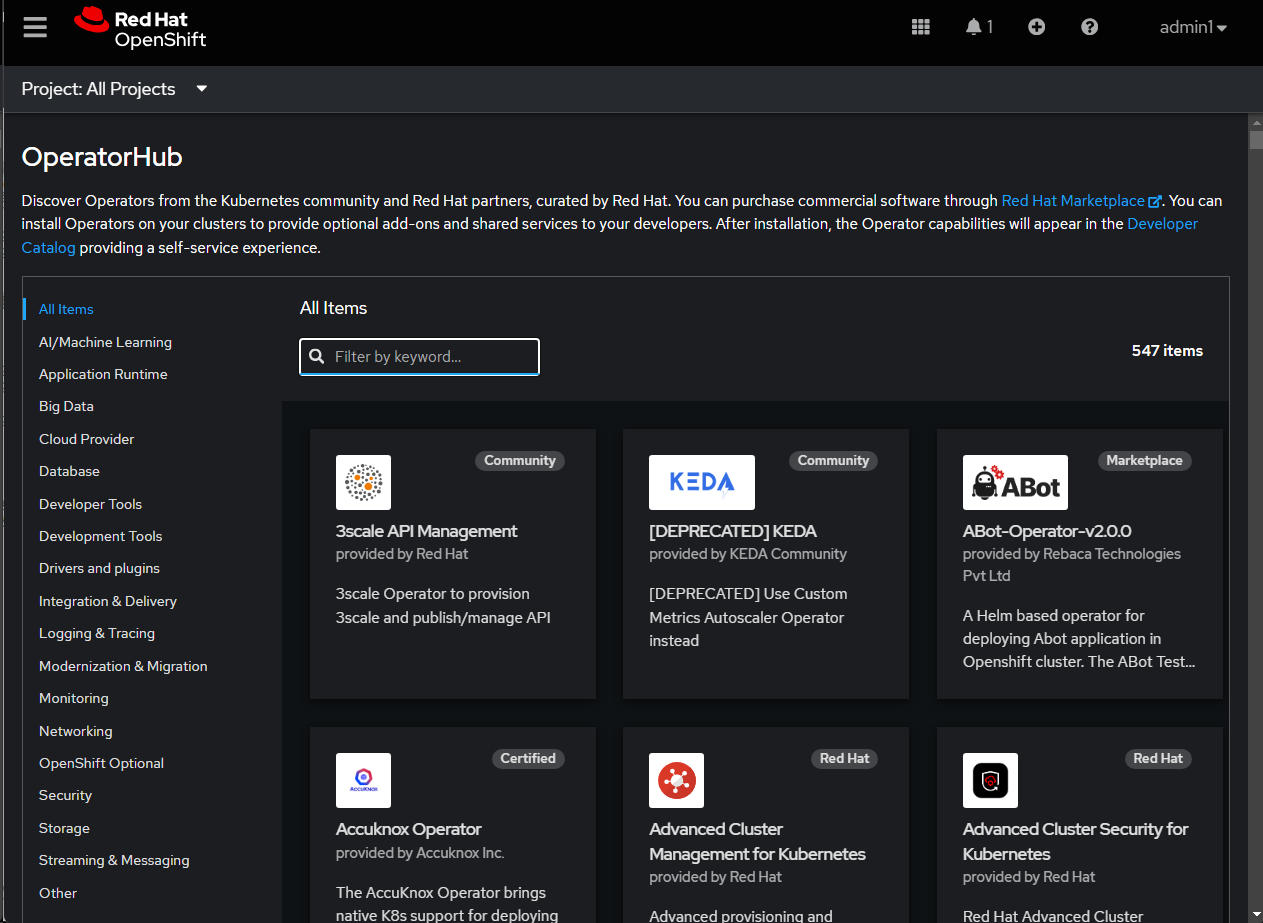Select the Big Data category

(66, 406)
